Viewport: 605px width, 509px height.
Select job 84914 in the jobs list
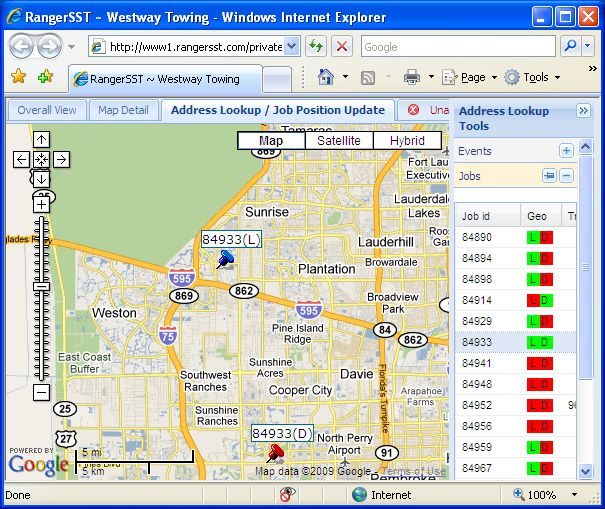pyautogui.click(x=477, y=300)
